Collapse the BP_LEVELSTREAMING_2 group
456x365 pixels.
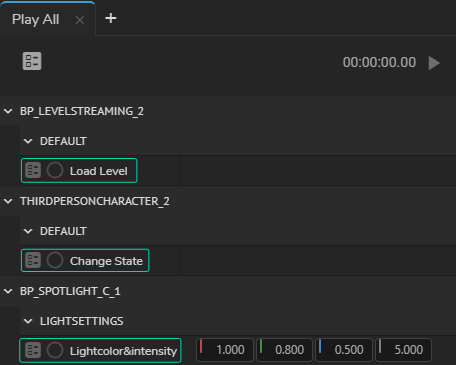point(8,111)
